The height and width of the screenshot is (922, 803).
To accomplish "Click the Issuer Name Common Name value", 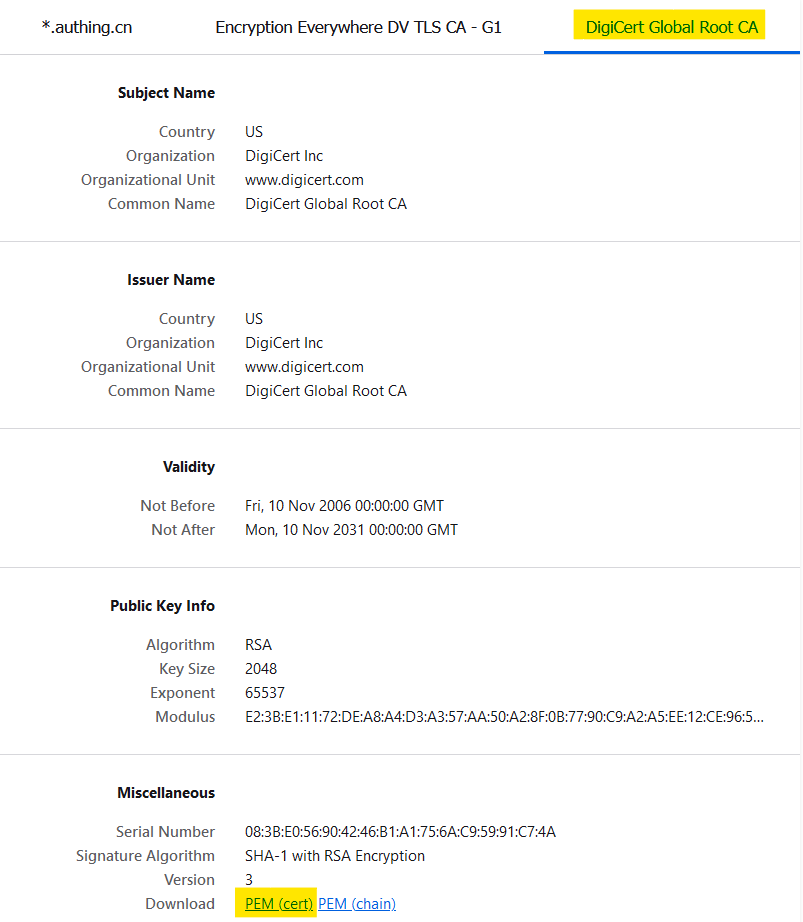I will [x=326, y=391].
